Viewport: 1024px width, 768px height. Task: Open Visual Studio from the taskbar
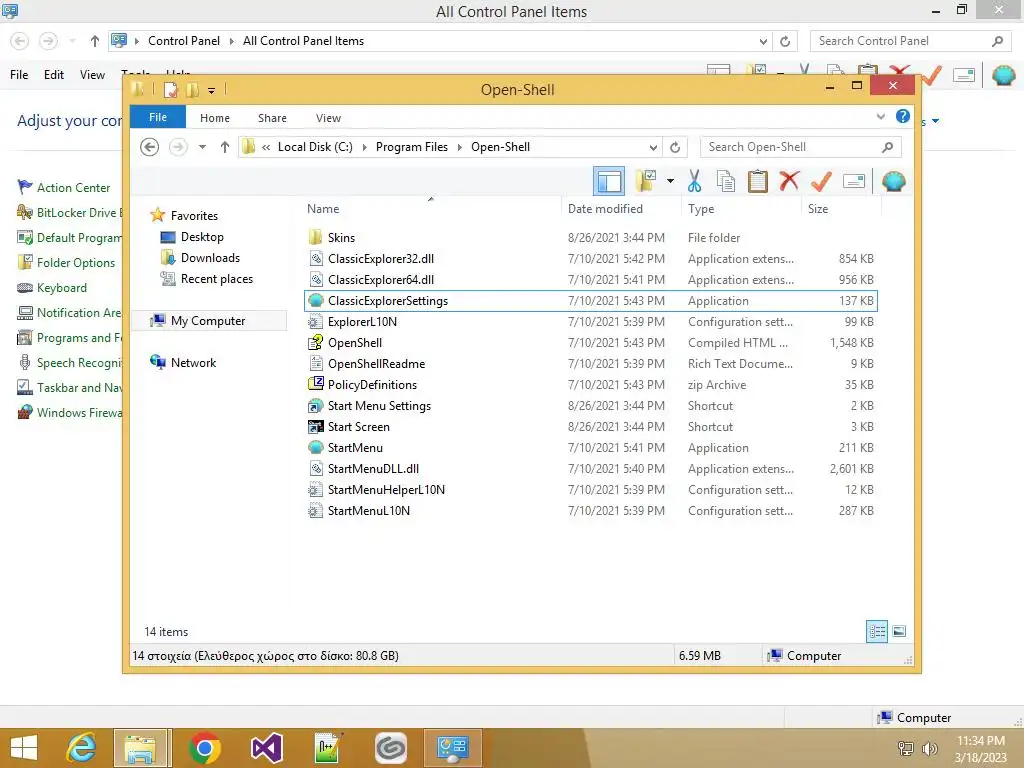[x=266, y=748]
